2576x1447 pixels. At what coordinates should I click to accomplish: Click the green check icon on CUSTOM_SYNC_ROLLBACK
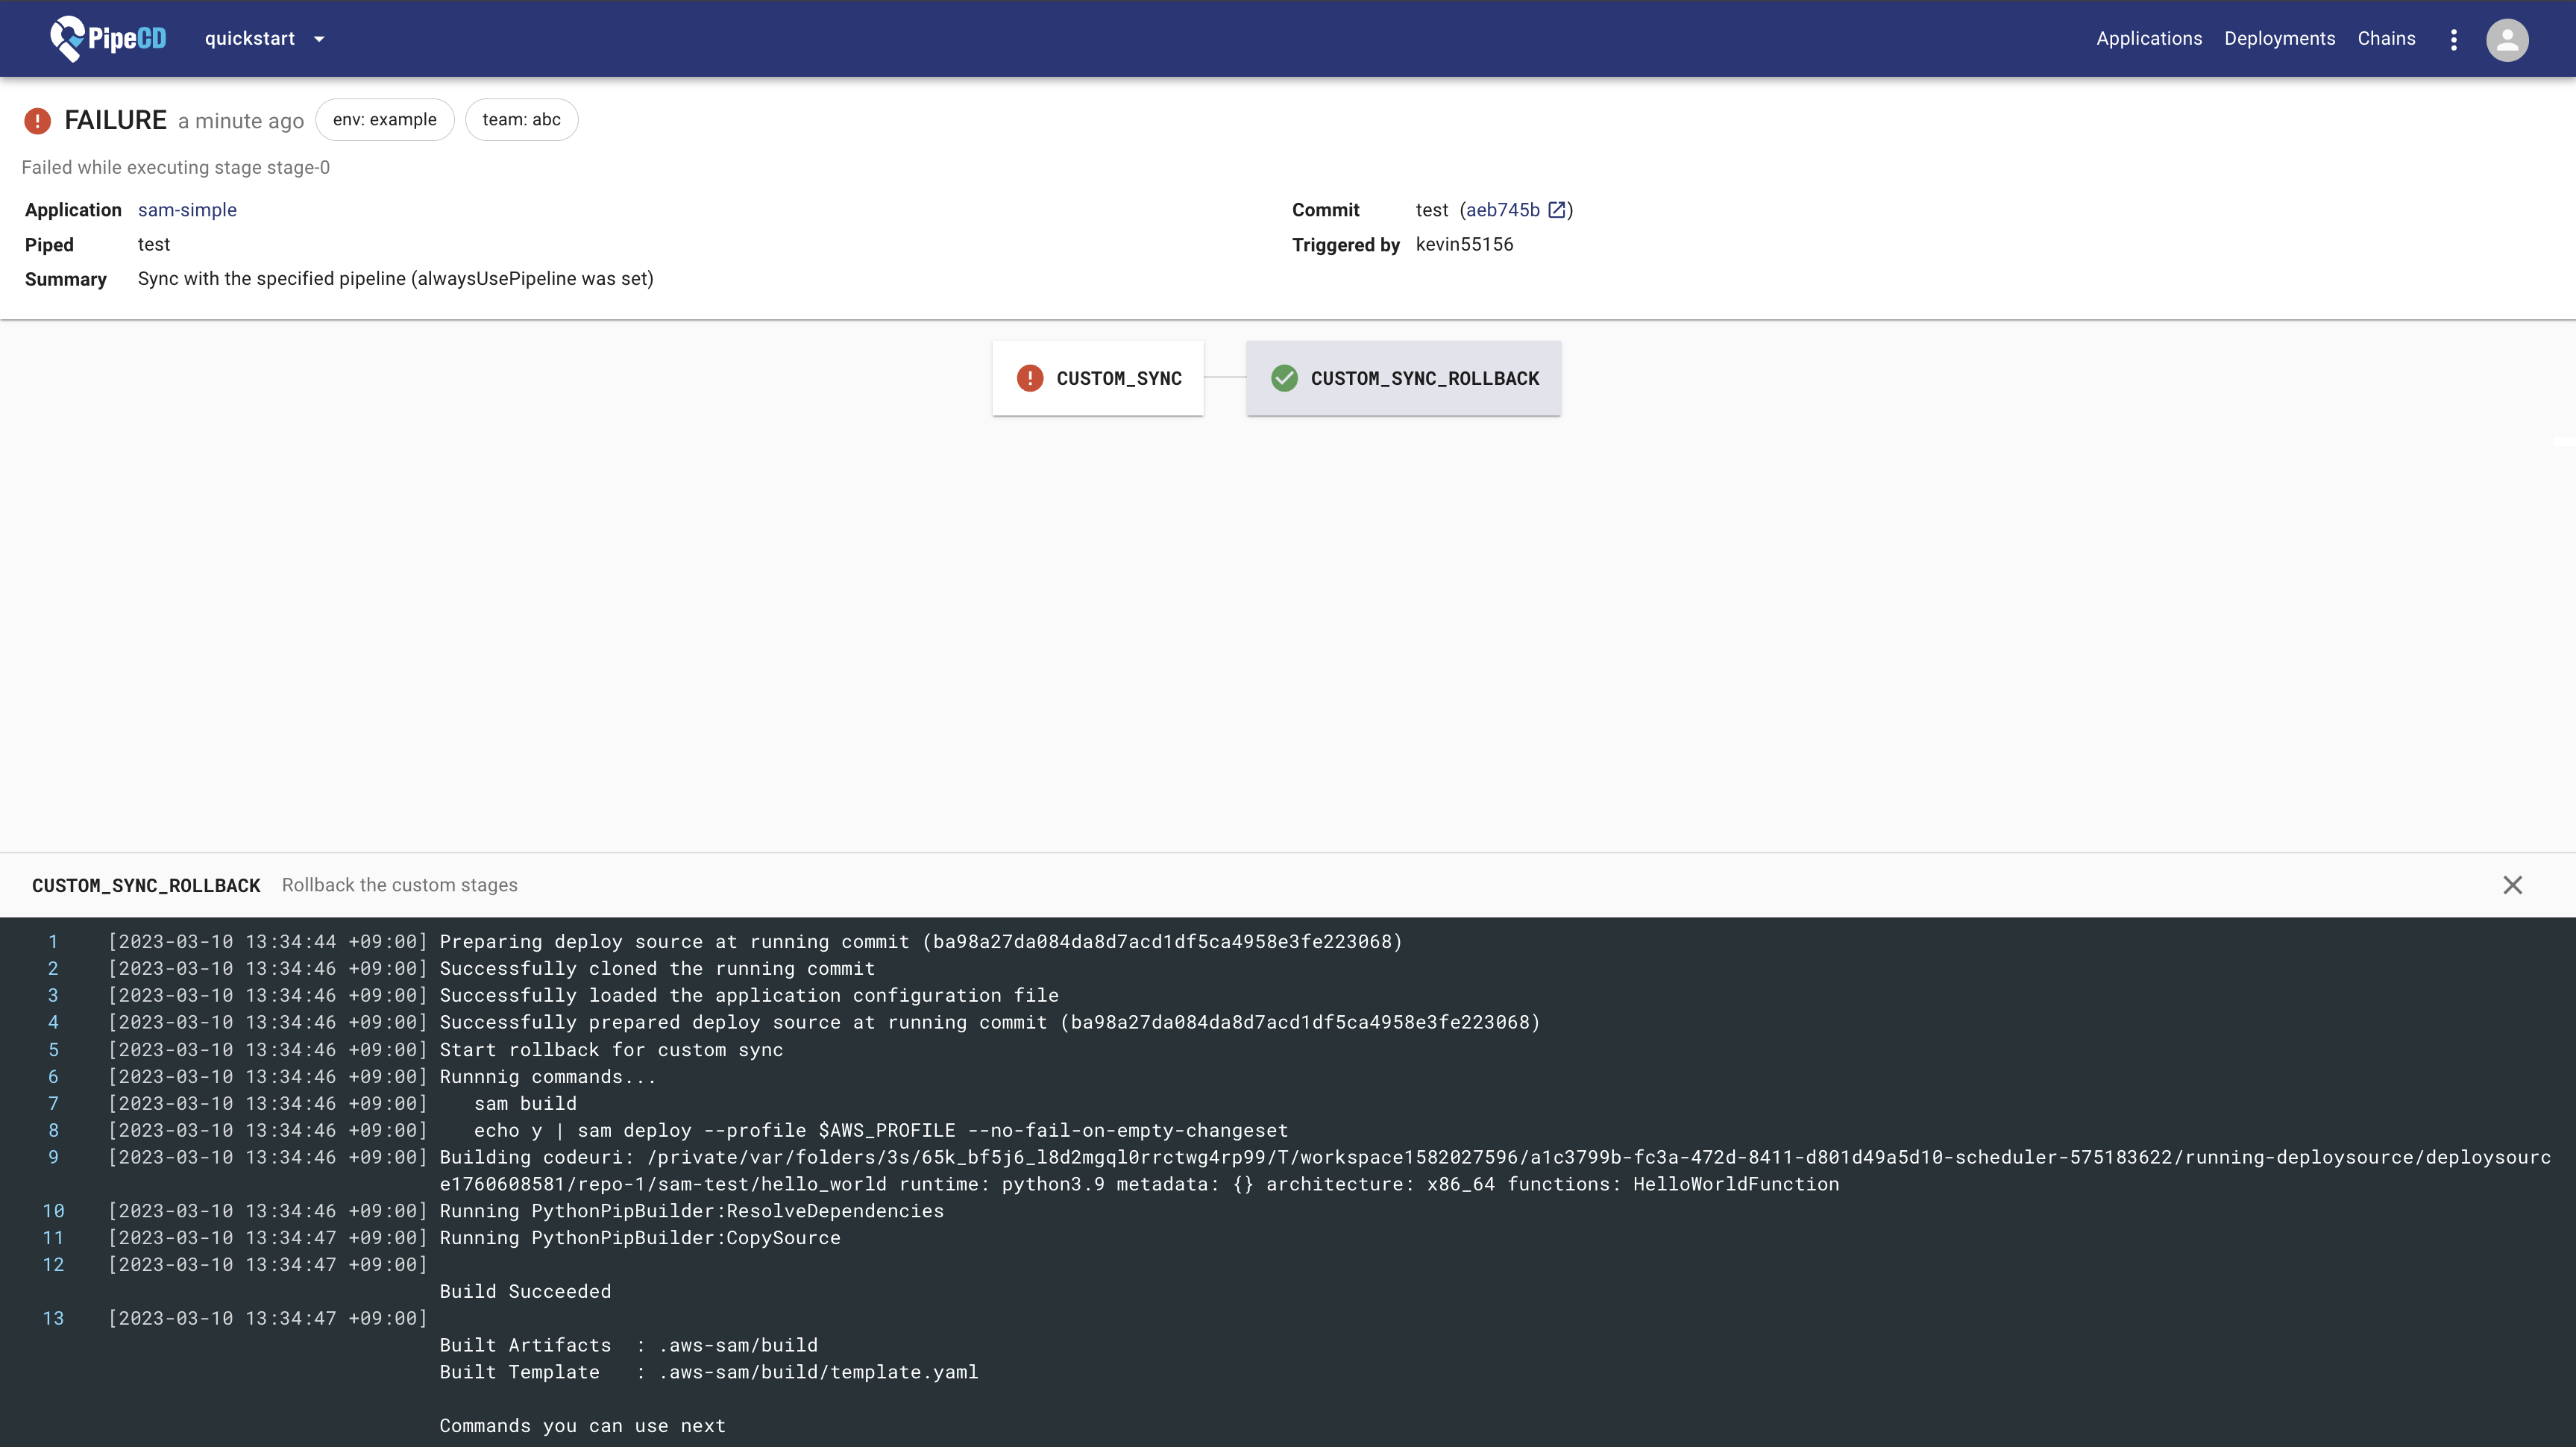[1284, 378]
